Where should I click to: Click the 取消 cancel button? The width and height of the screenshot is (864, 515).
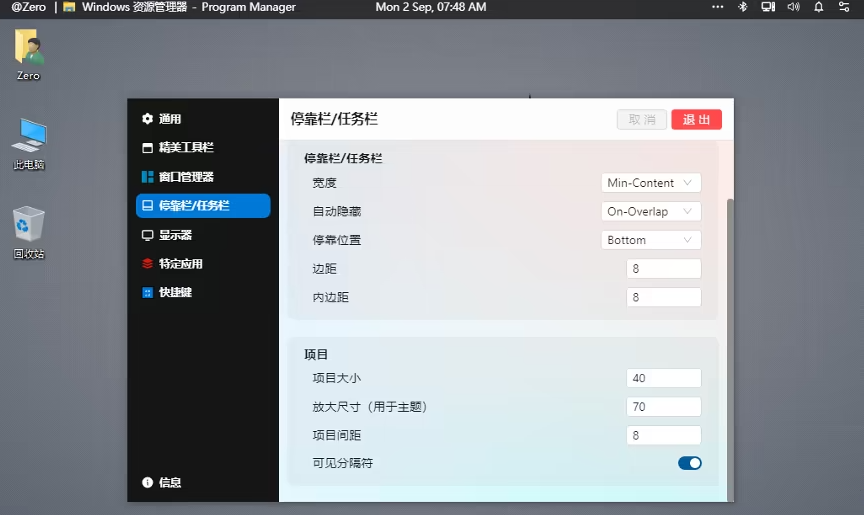pos(641,120)
